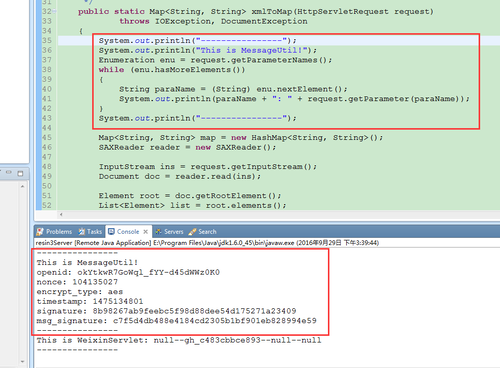Close the Console view tab

pos(146,232)
